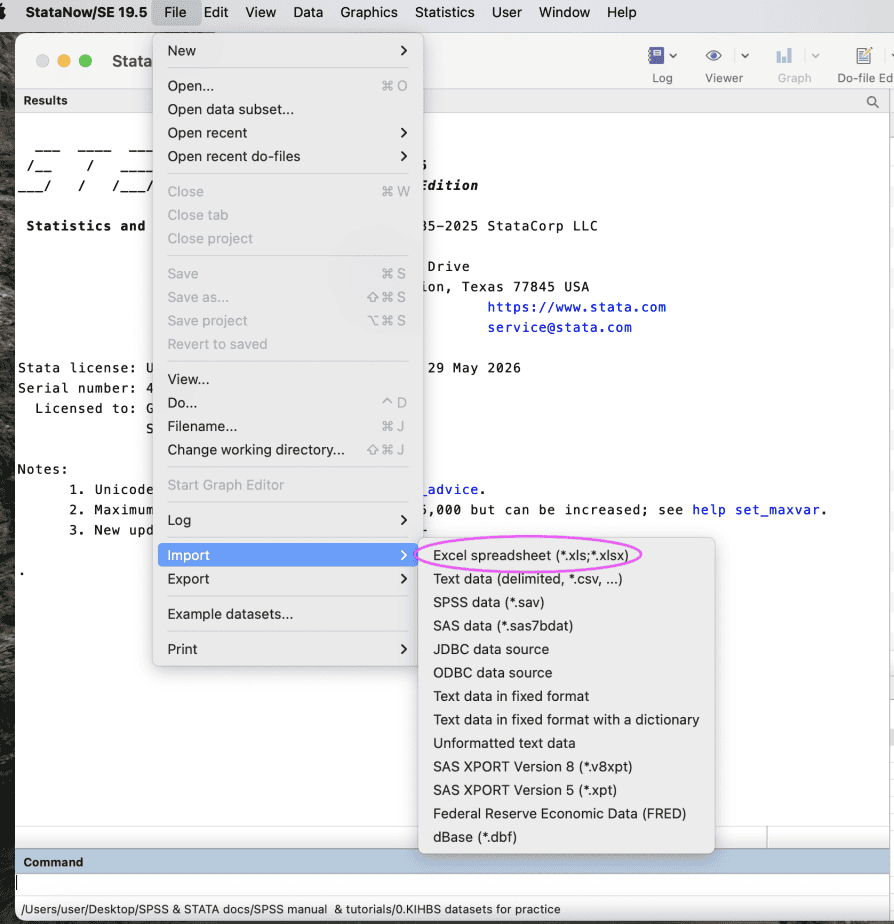
Task: Click Change working directory menu item
Action: pos(256,450)
